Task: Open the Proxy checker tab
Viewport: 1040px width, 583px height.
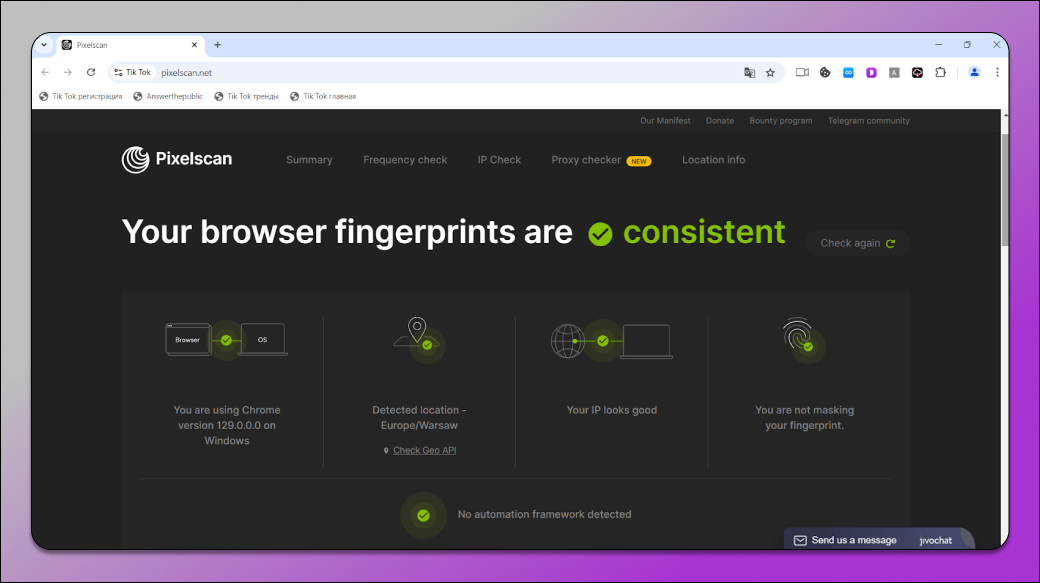Action: point(586,160)
